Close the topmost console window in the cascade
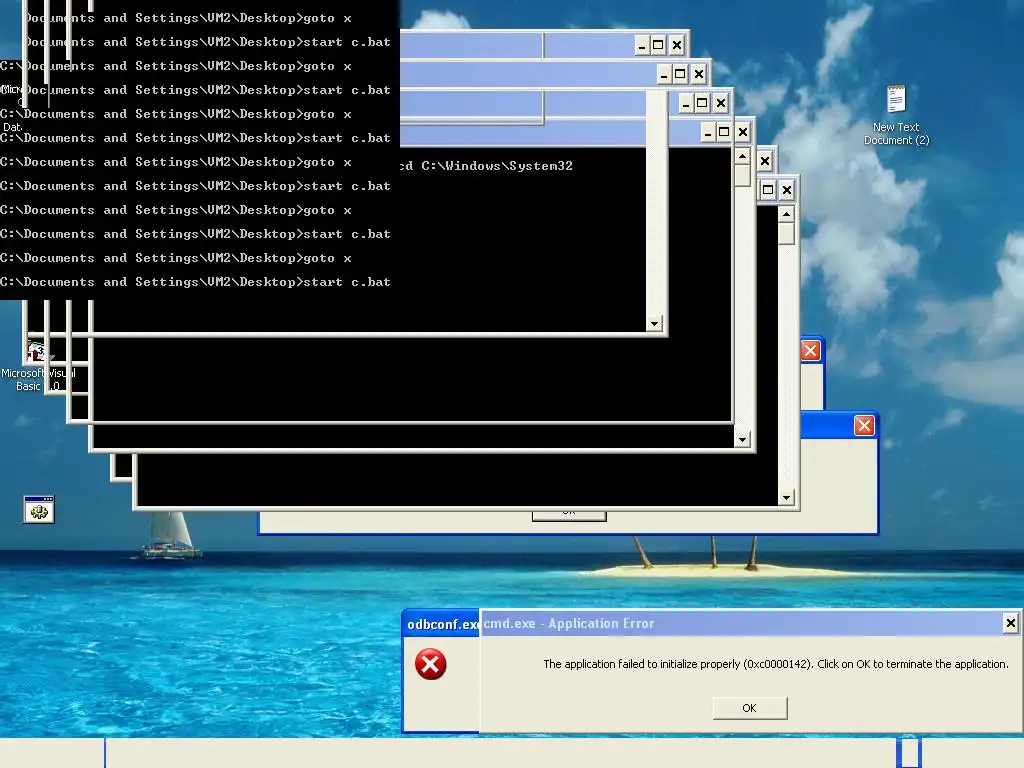Image resolution: width=1024 pixels, height=768 pixels. point(677,45)
